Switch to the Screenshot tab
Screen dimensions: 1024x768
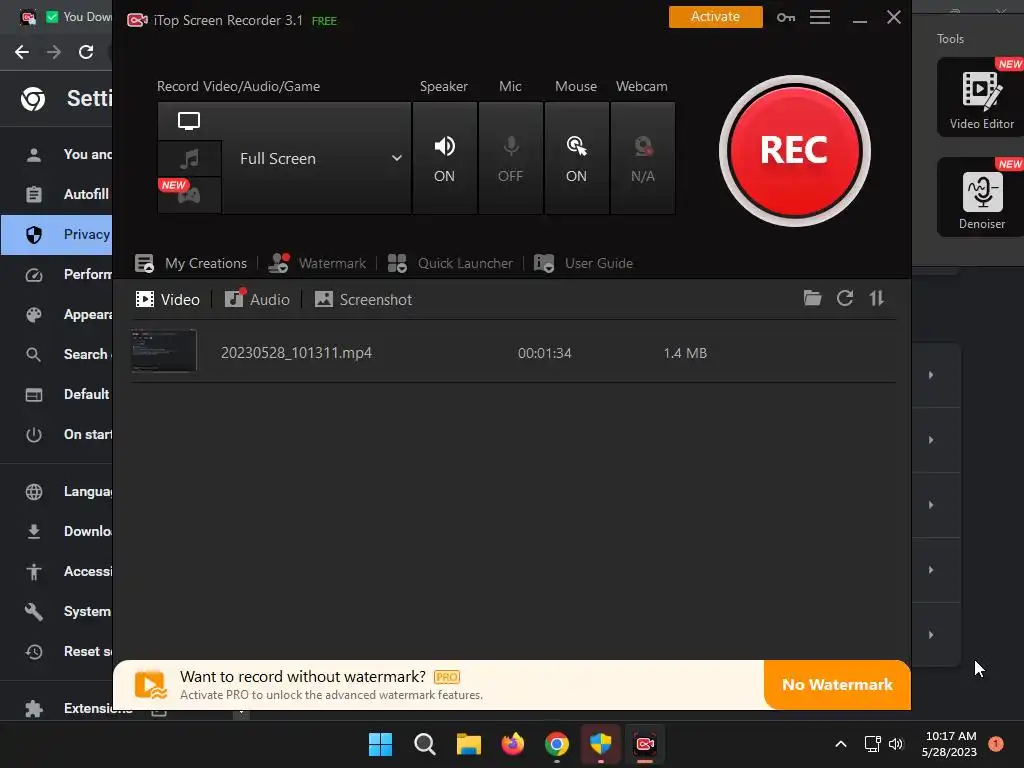(363, 300)
